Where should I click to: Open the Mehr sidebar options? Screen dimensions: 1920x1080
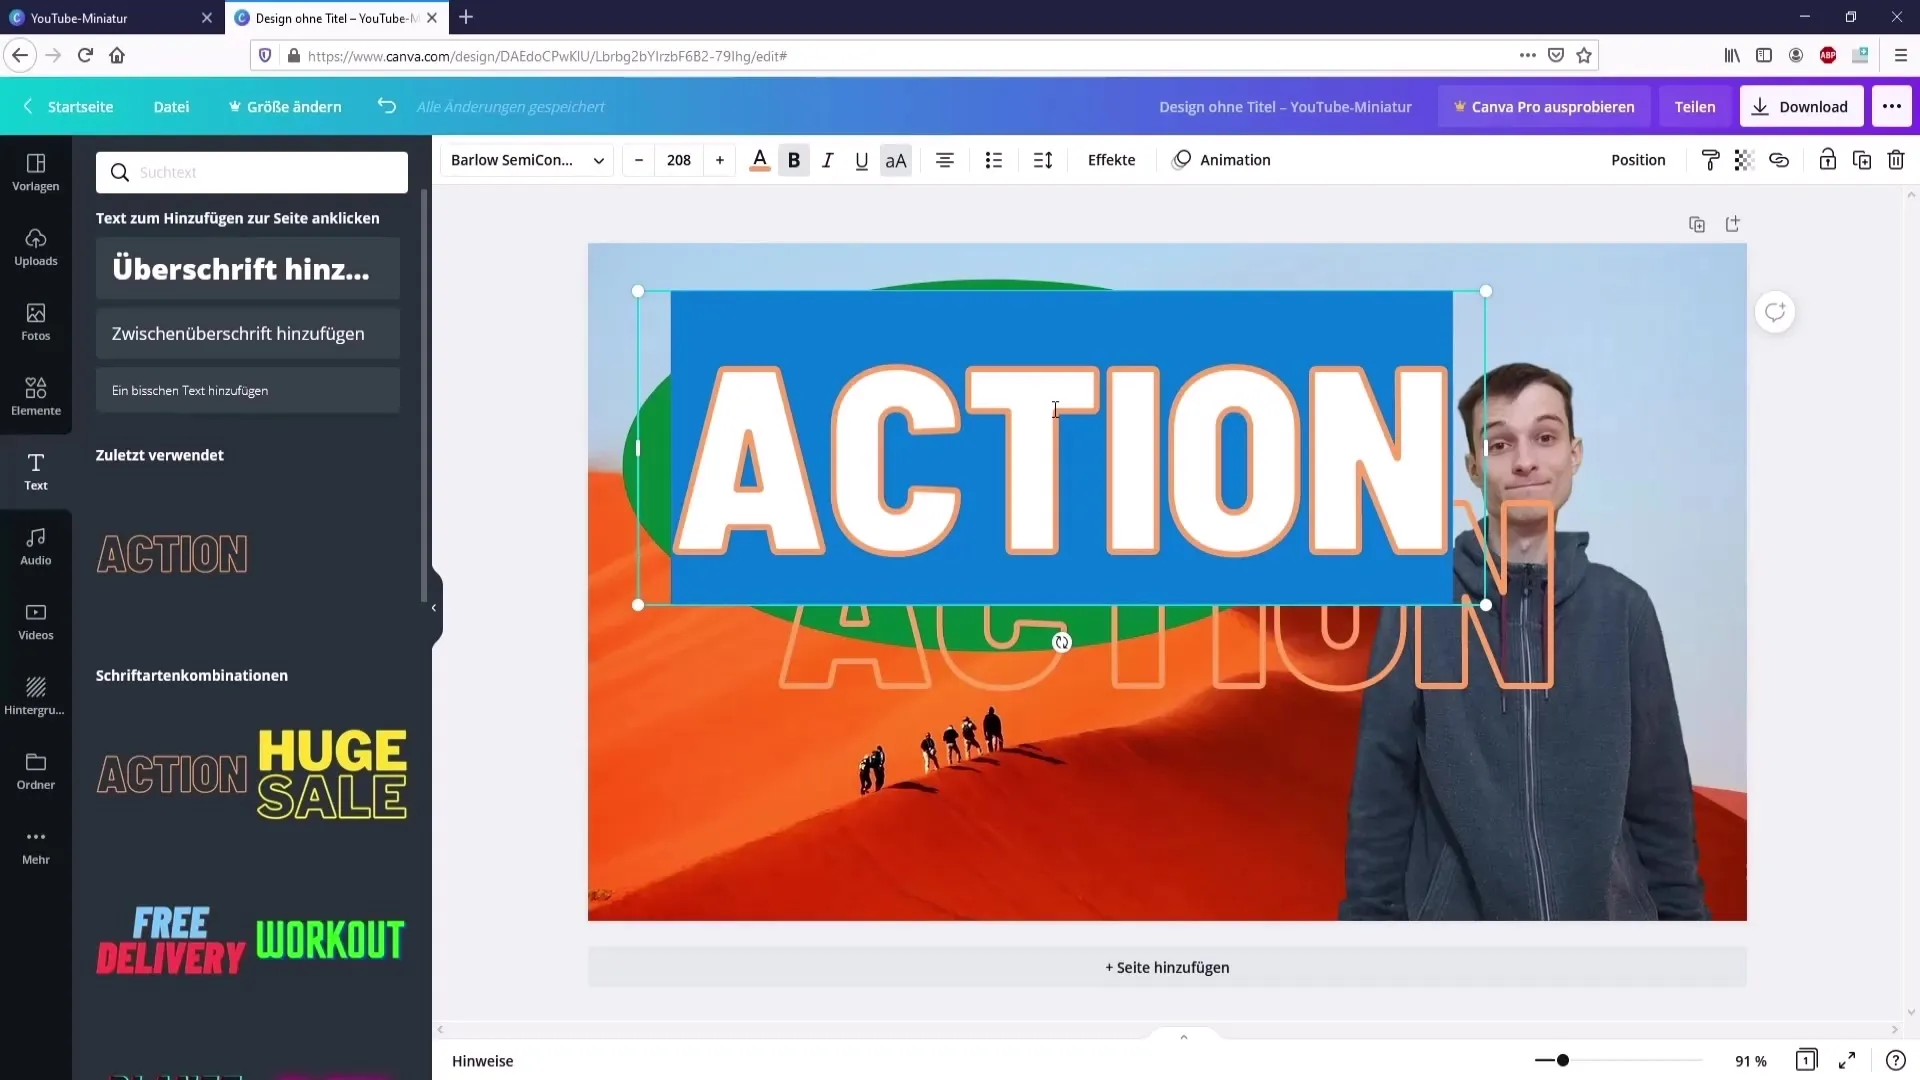[x=36, y=847]
